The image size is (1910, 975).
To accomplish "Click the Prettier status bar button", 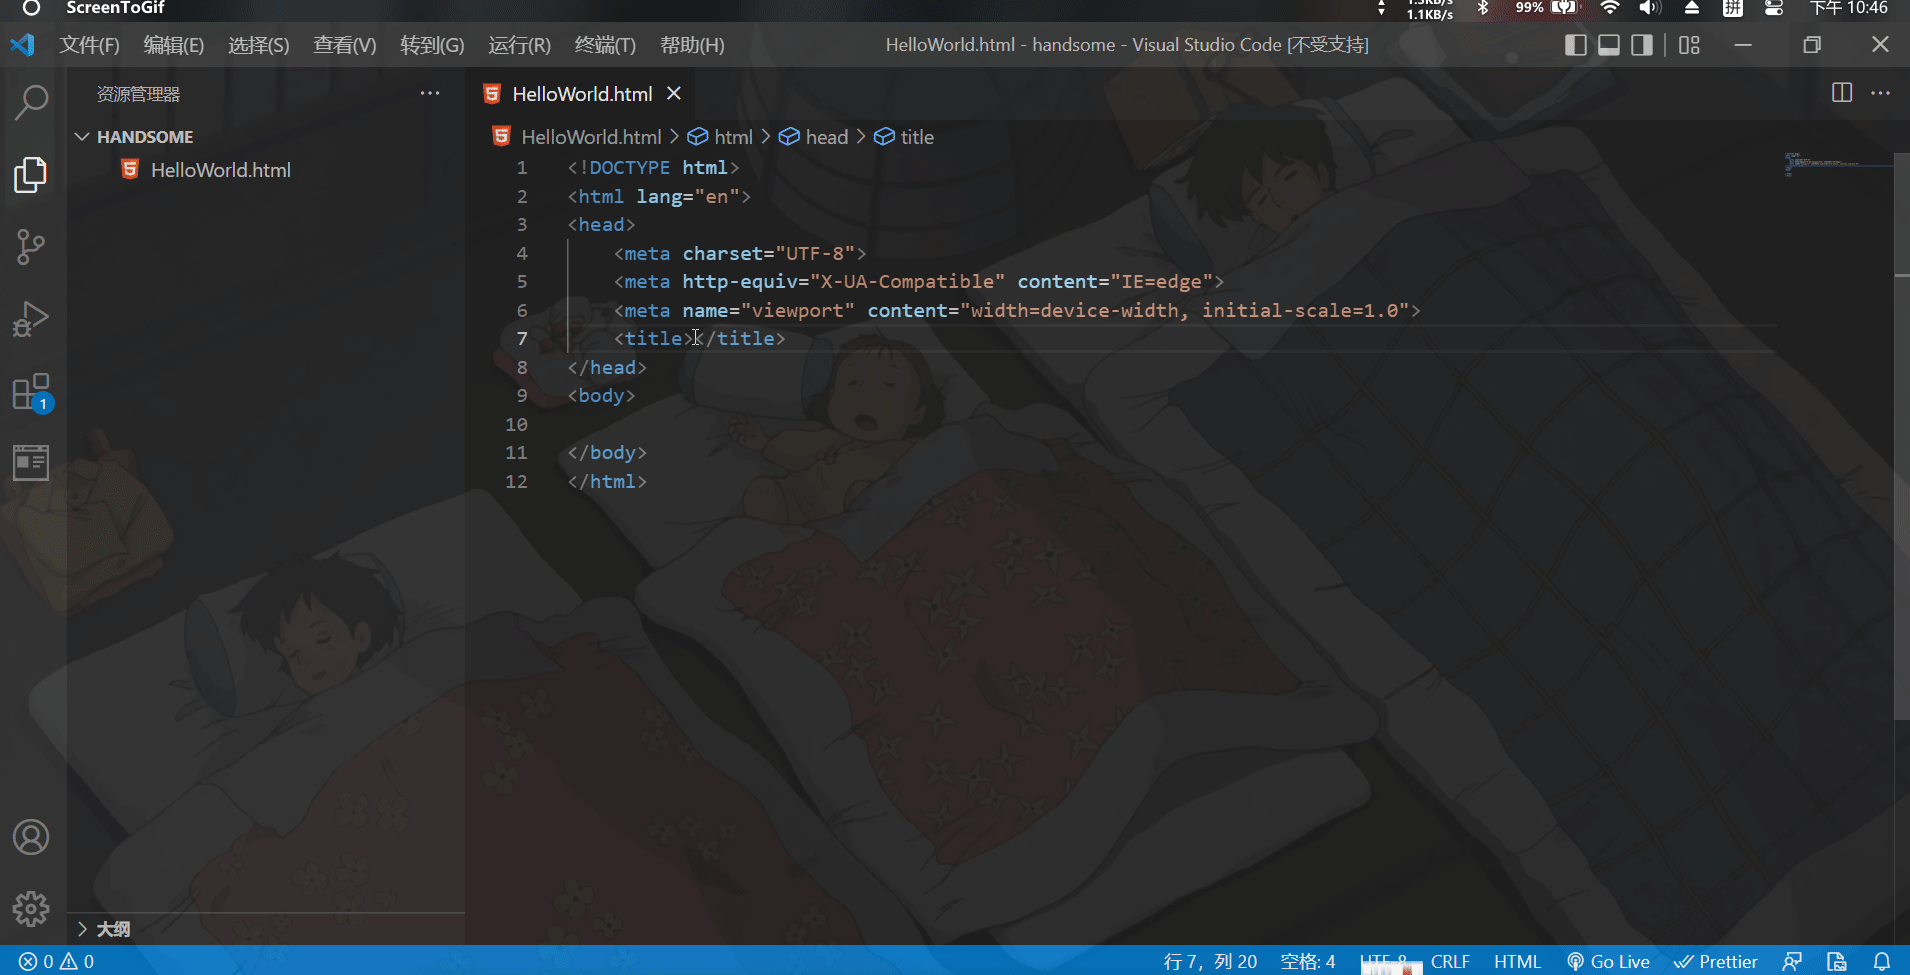I will (x=1716, y=961).
